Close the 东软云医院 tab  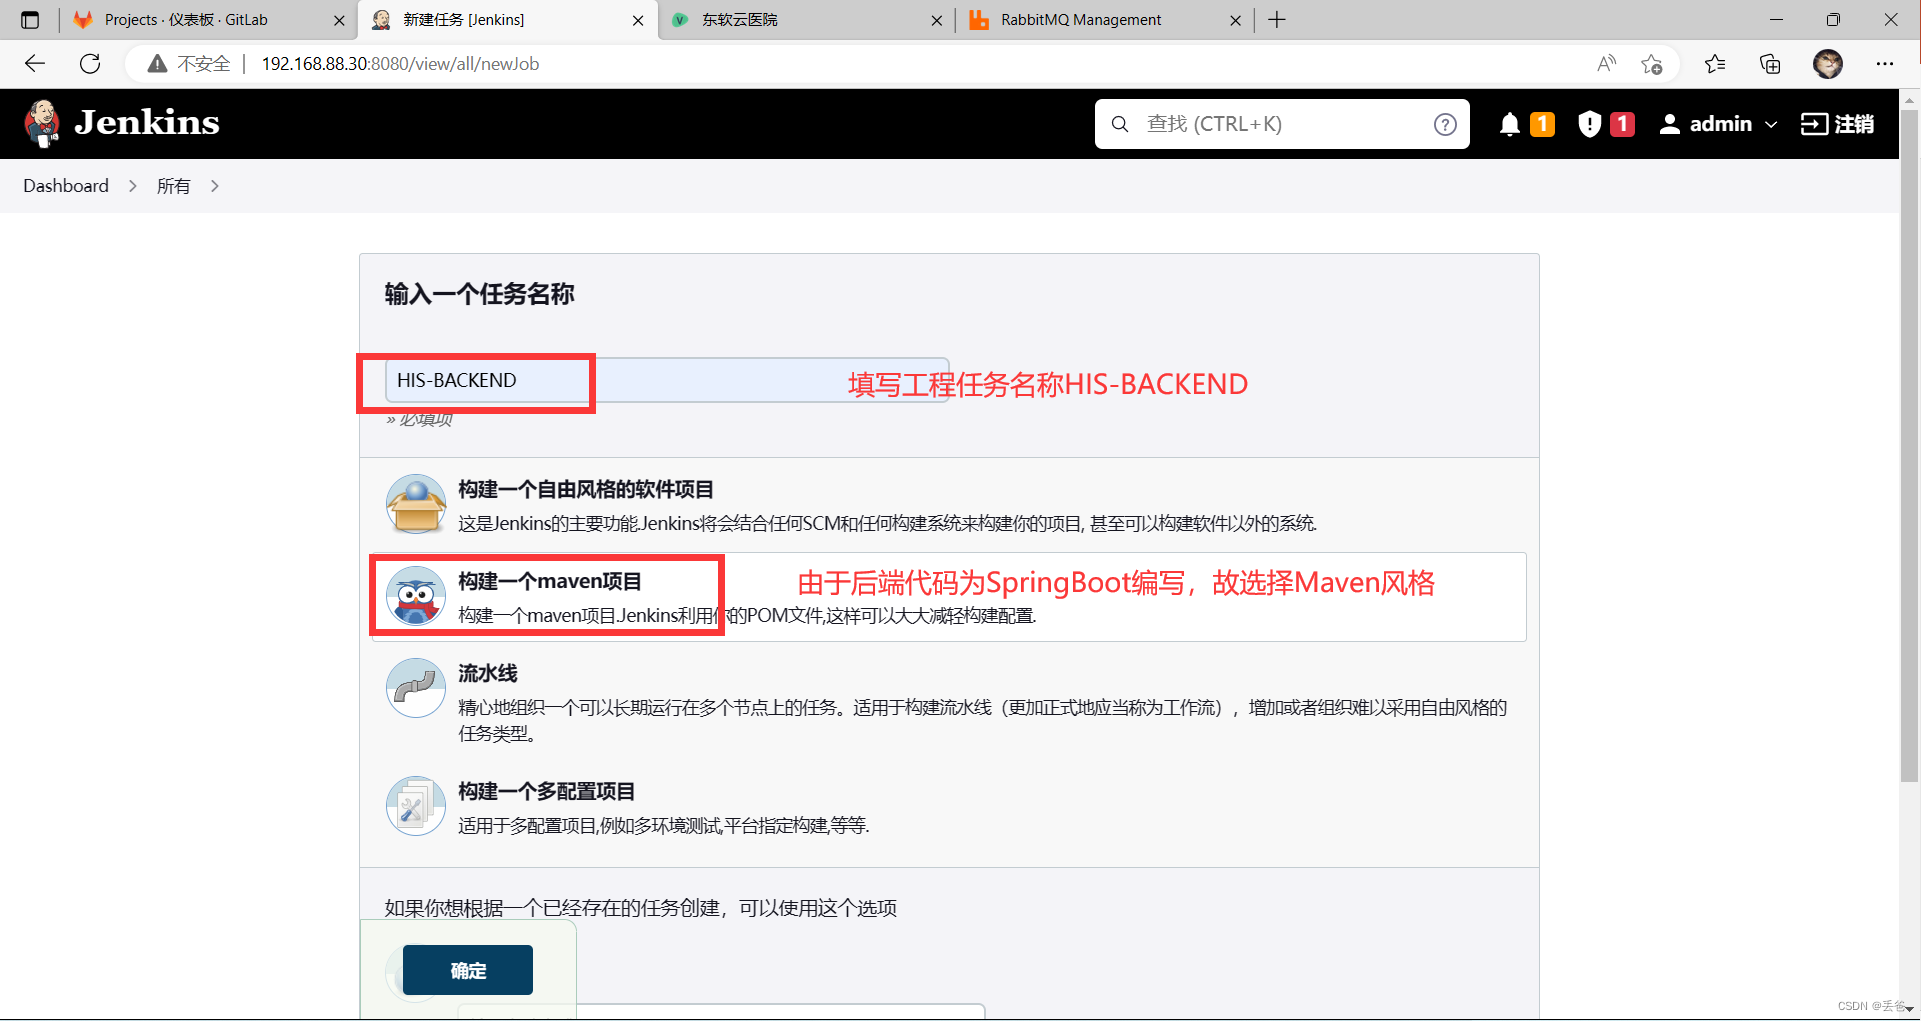936,20
